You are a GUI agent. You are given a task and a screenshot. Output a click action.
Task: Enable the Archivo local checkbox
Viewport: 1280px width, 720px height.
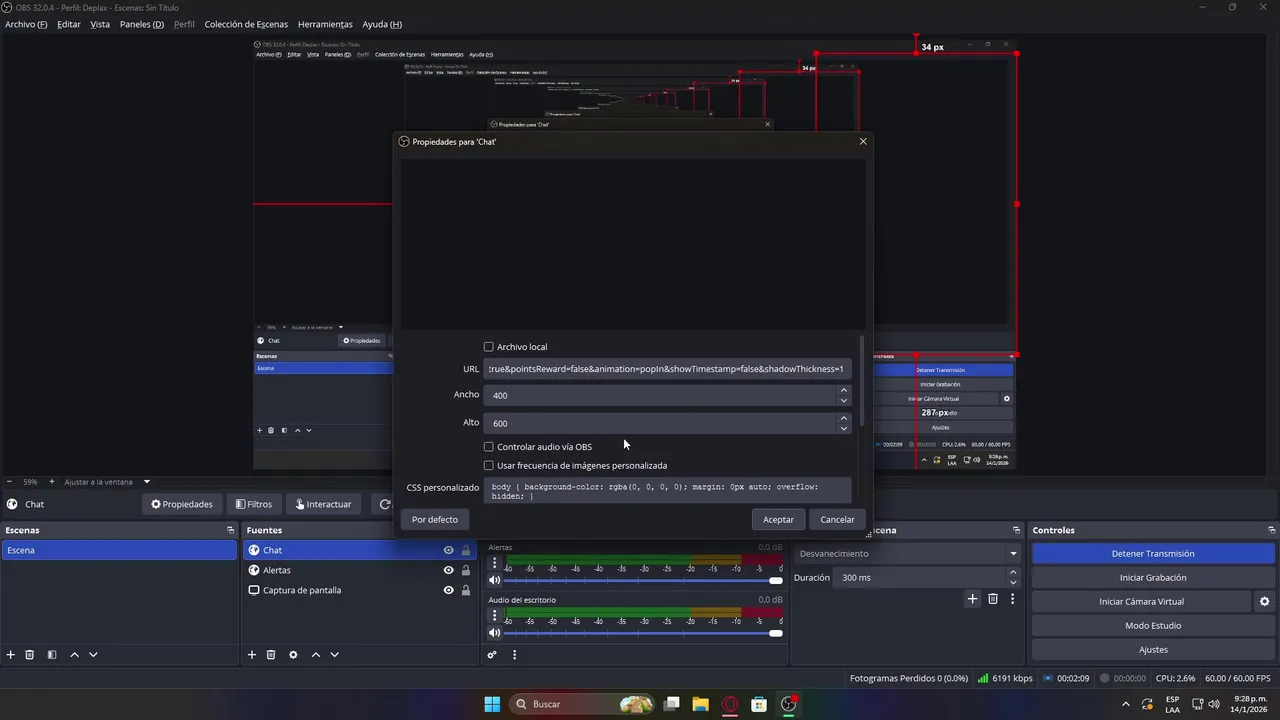tap(489, 347)
